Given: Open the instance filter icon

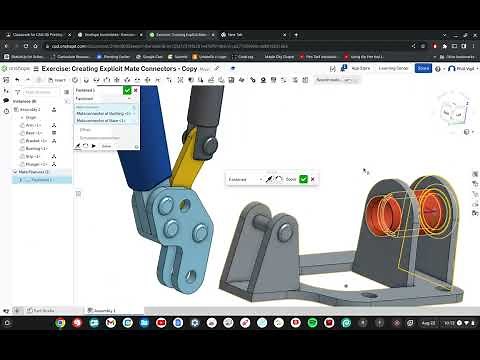Looking at the screenshot, I should [18, 92].
